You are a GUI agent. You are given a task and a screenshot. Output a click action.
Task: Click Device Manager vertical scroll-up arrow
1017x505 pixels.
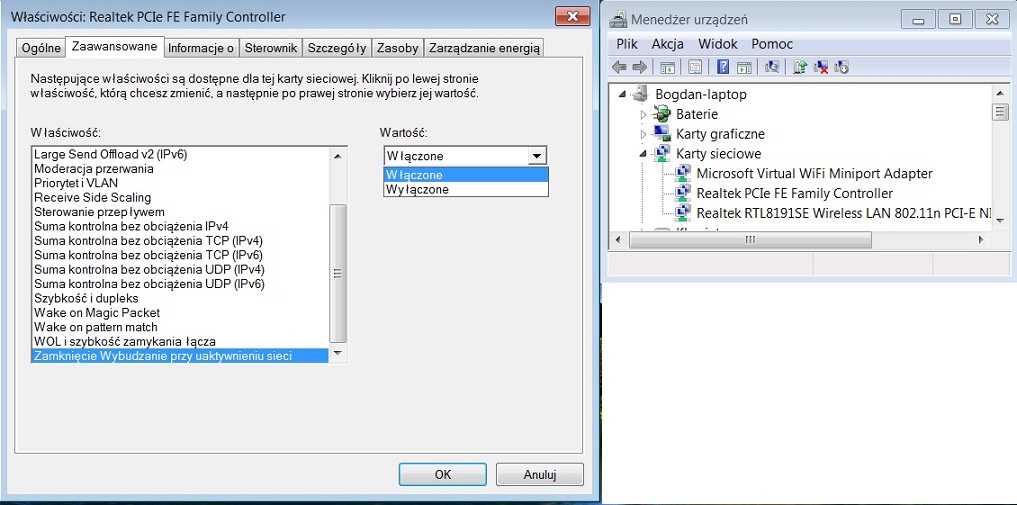(999, 94)
